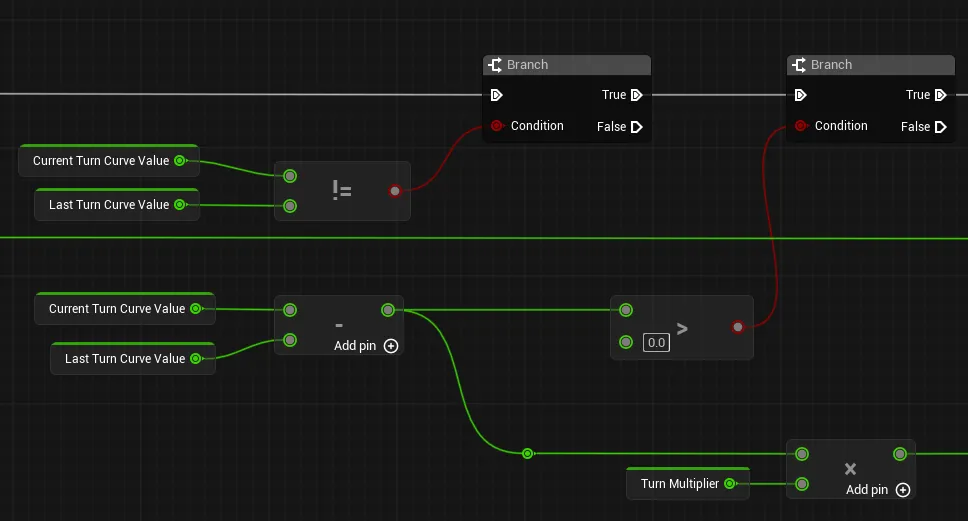Click the multiply node's float output pin
968x521 pixels.
pos(899,454)
